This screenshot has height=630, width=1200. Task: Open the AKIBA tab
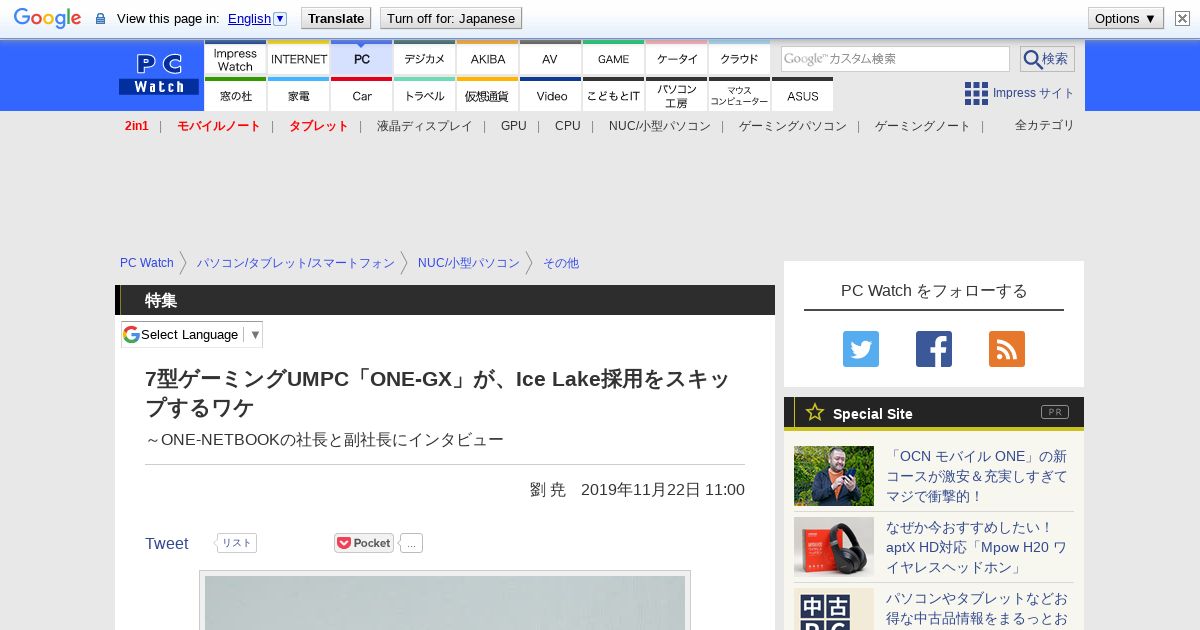488,59
